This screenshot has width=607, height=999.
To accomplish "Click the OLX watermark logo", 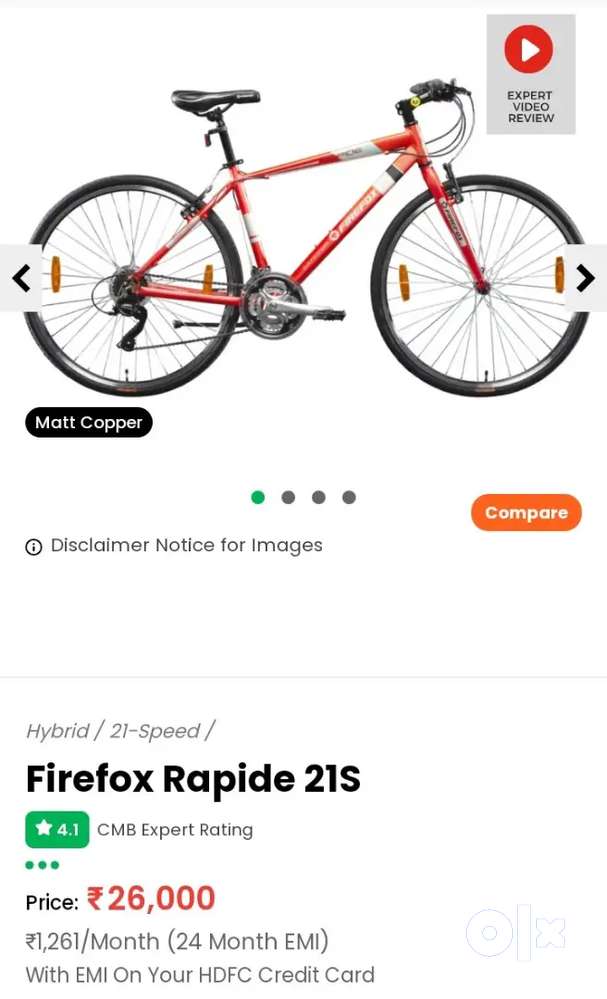I will (x=516, y=932).
